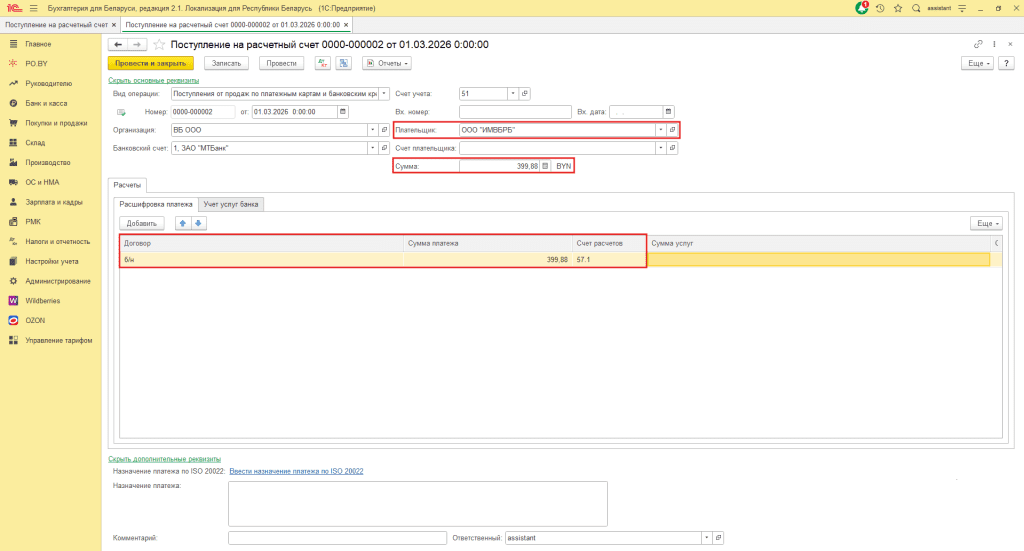Add this document to favorites star
1024x551 pixels.
point(158,45)
